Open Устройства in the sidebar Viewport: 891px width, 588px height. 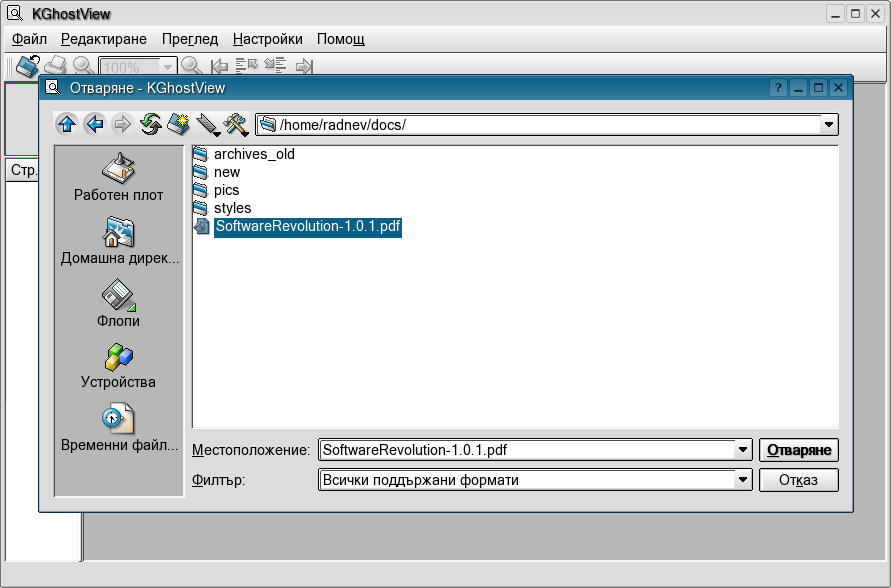[x=118, y=365]
